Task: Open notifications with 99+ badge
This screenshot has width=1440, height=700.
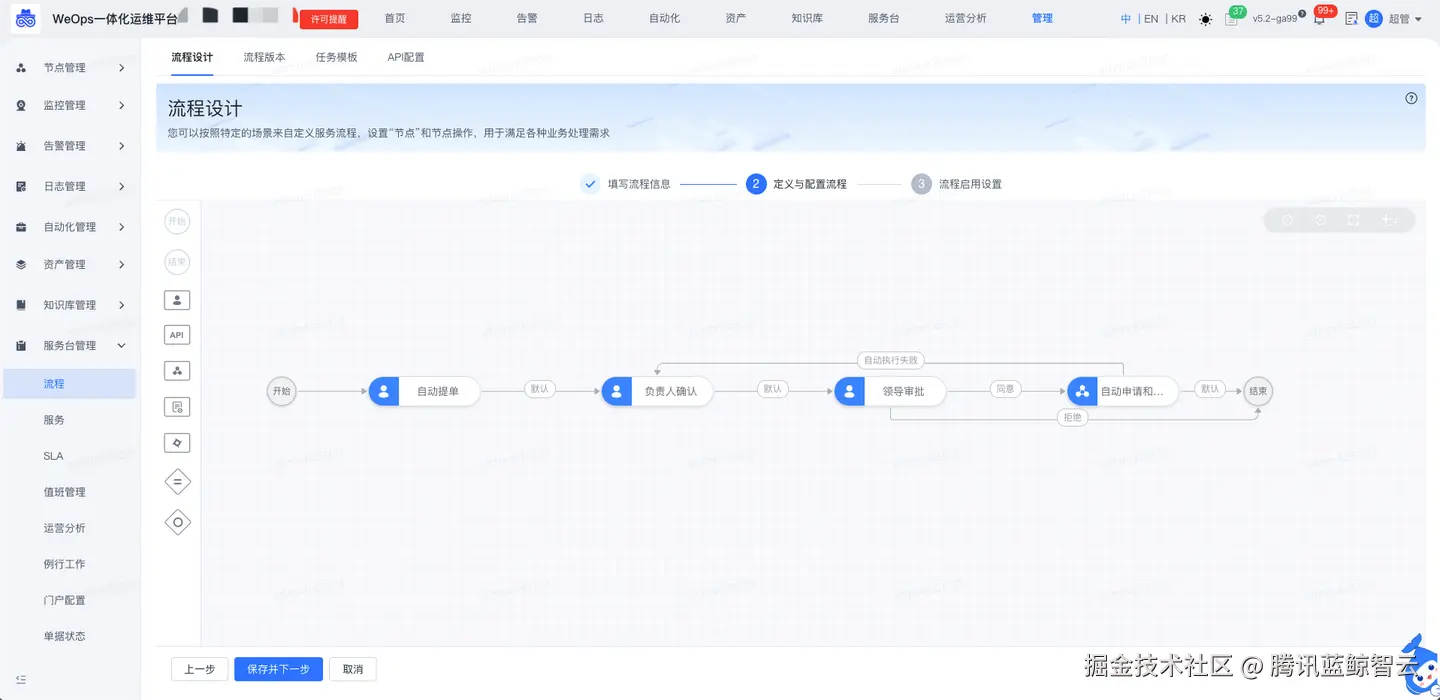Action: tap(1319, 19)
